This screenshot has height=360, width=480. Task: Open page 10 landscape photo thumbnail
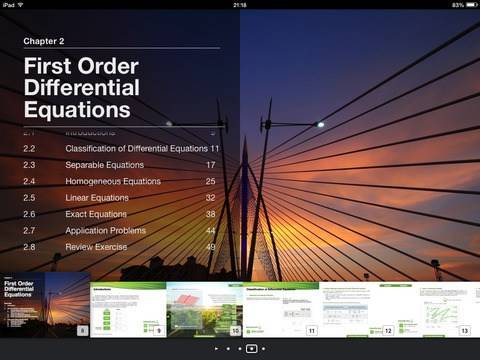(x=204, y=310)
